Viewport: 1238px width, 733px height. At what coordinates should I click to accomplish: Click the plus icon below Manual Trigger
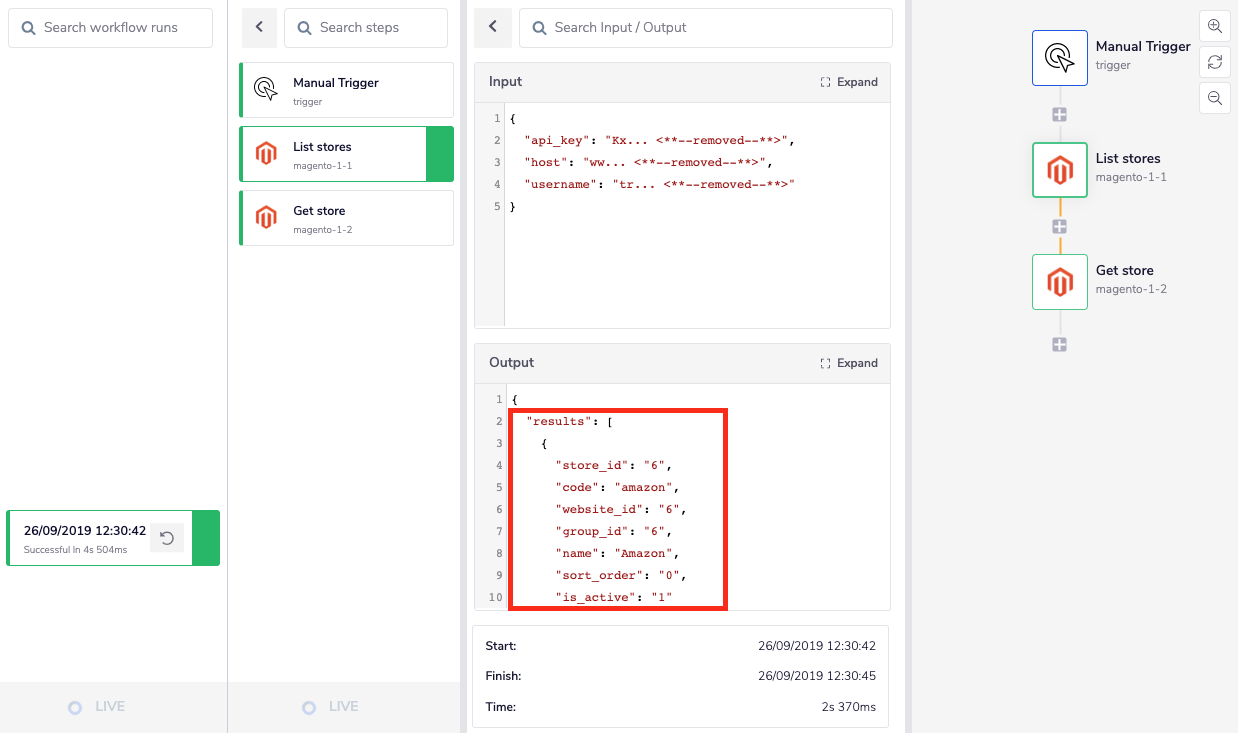tap(1059, 113)
